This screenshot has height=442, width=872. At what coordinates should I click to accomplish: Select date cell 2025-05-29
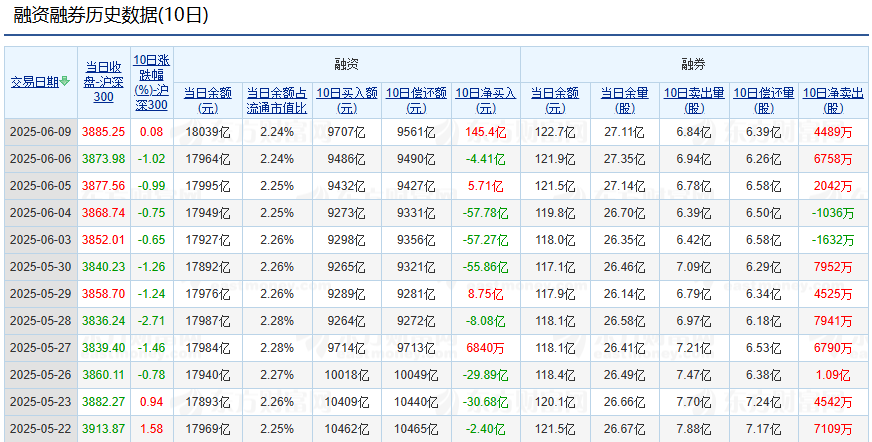pos(41,294)
